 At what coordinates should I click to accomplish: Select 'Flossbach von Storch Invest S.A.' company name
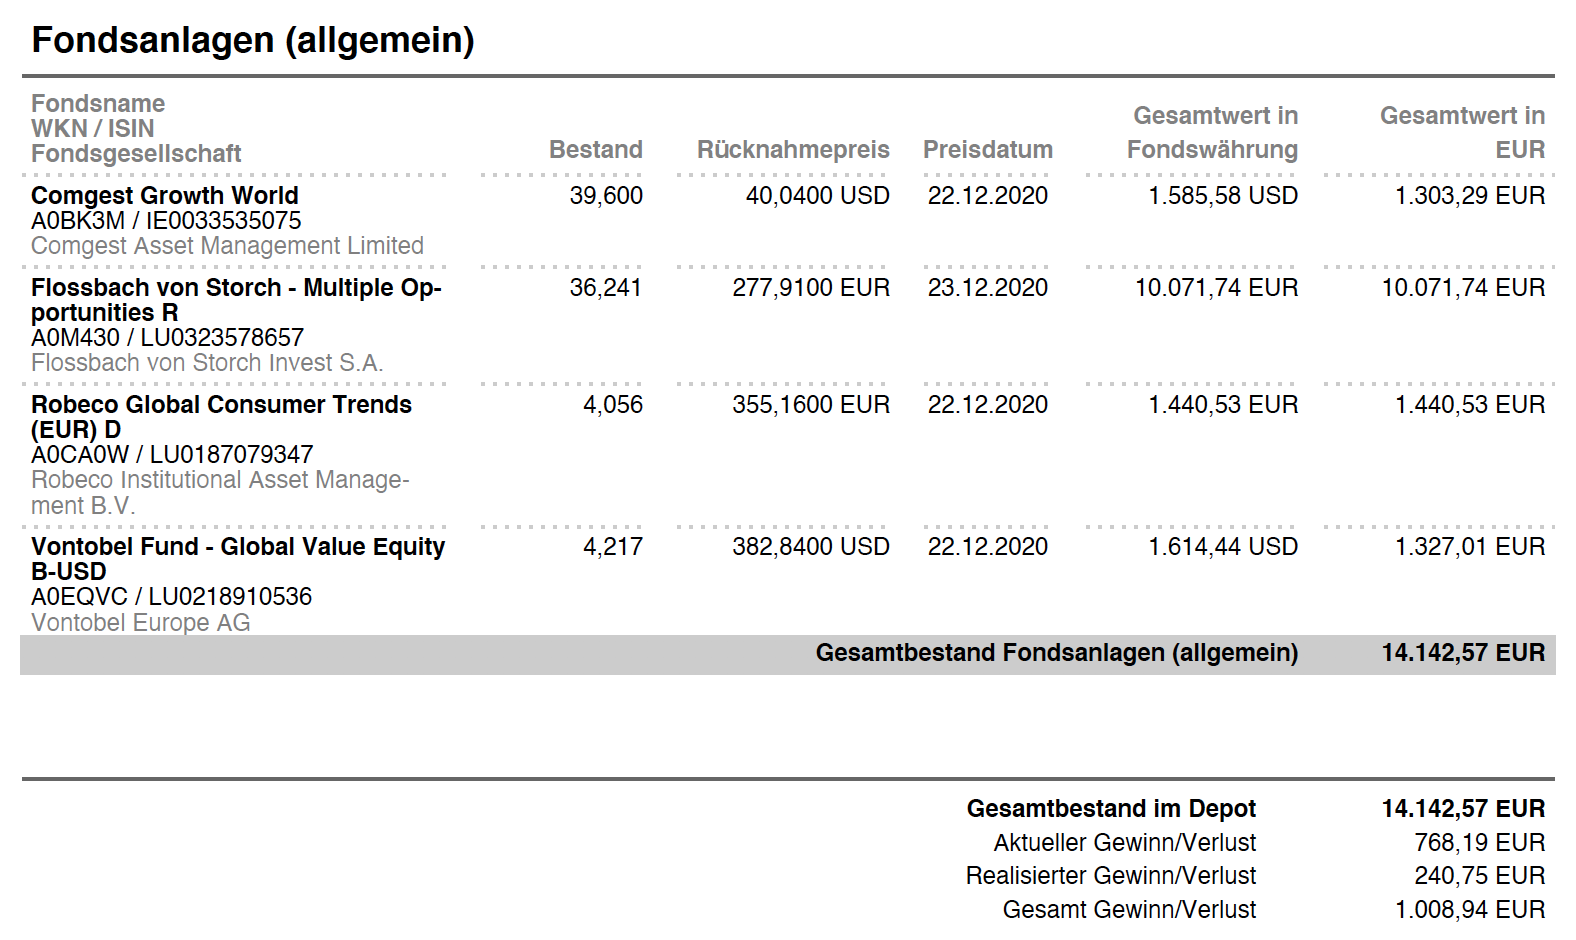pyautogui.click(x=207, y=363)
